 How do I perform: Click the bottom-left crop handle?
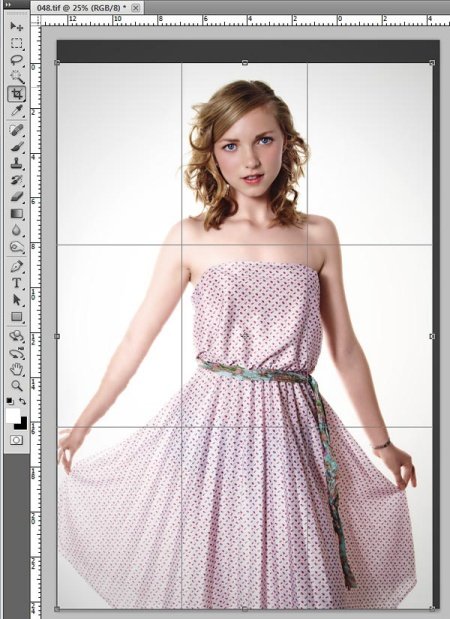pyautogui.click(x=57, y=609)
